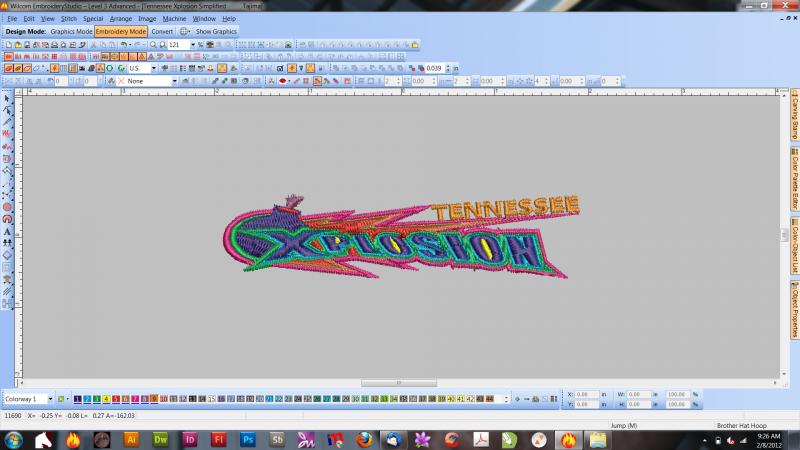Expand the undo history arrow
Screen dimensions: 800x450
130,45
